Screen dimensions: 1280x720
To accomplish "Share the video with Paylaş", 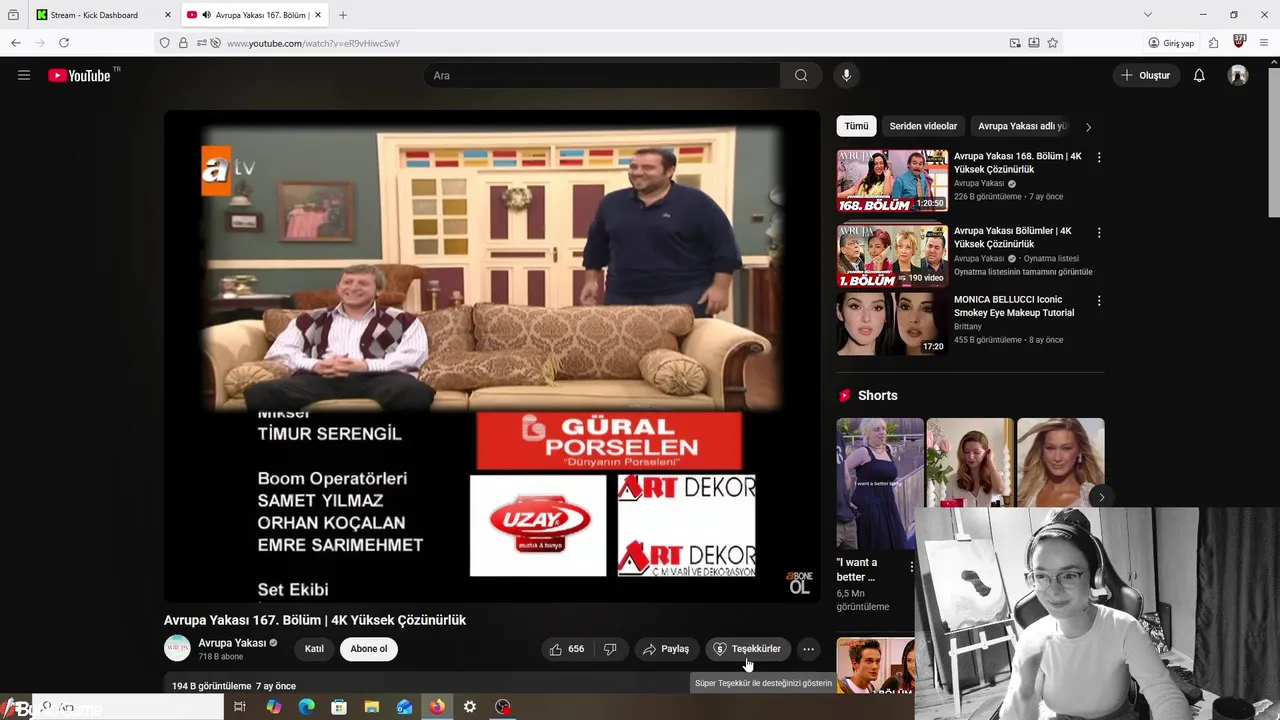I will tap(666, 649).
